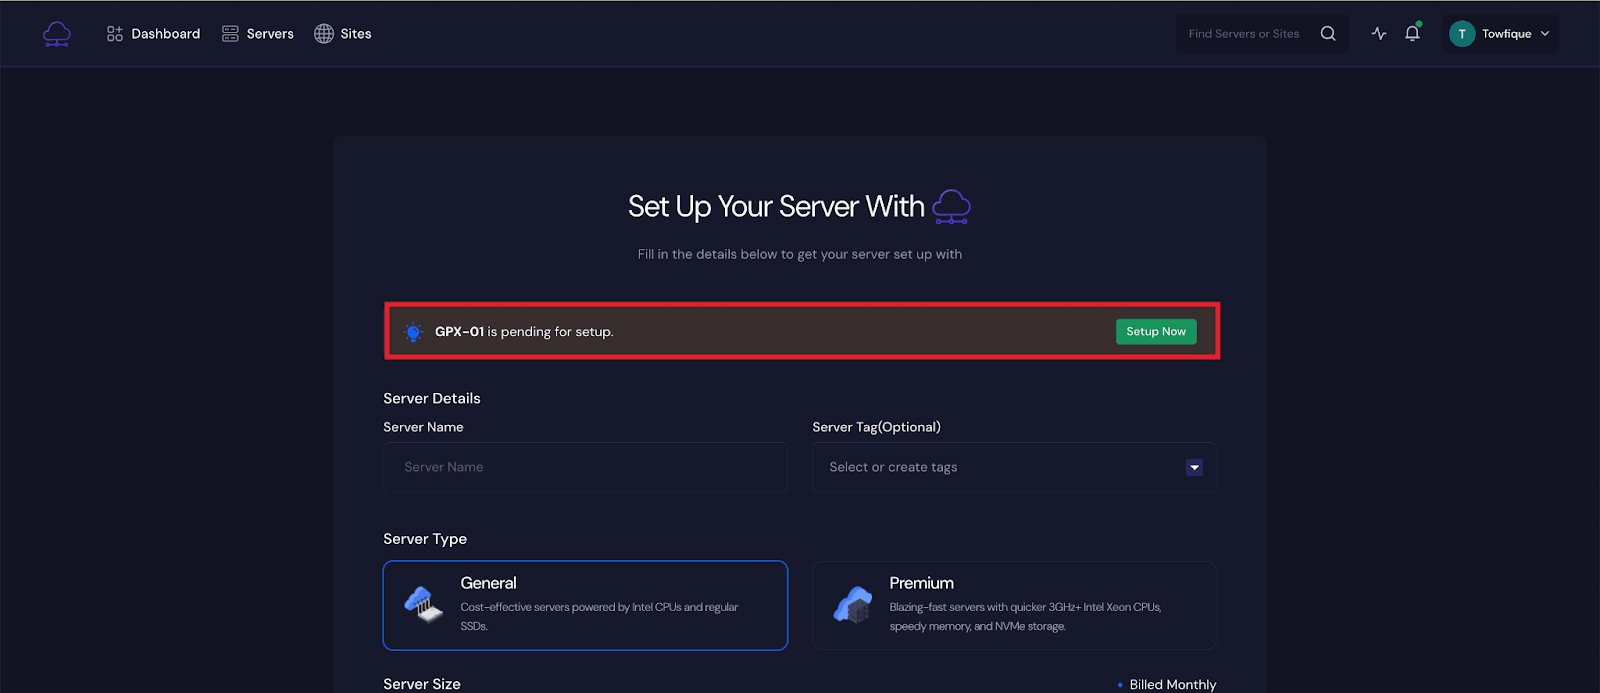Screen dimensions: 1600x693
Task: Click the Server Tag dropdown arrow
Action: pyautogui.click(x=1194, y=467)
